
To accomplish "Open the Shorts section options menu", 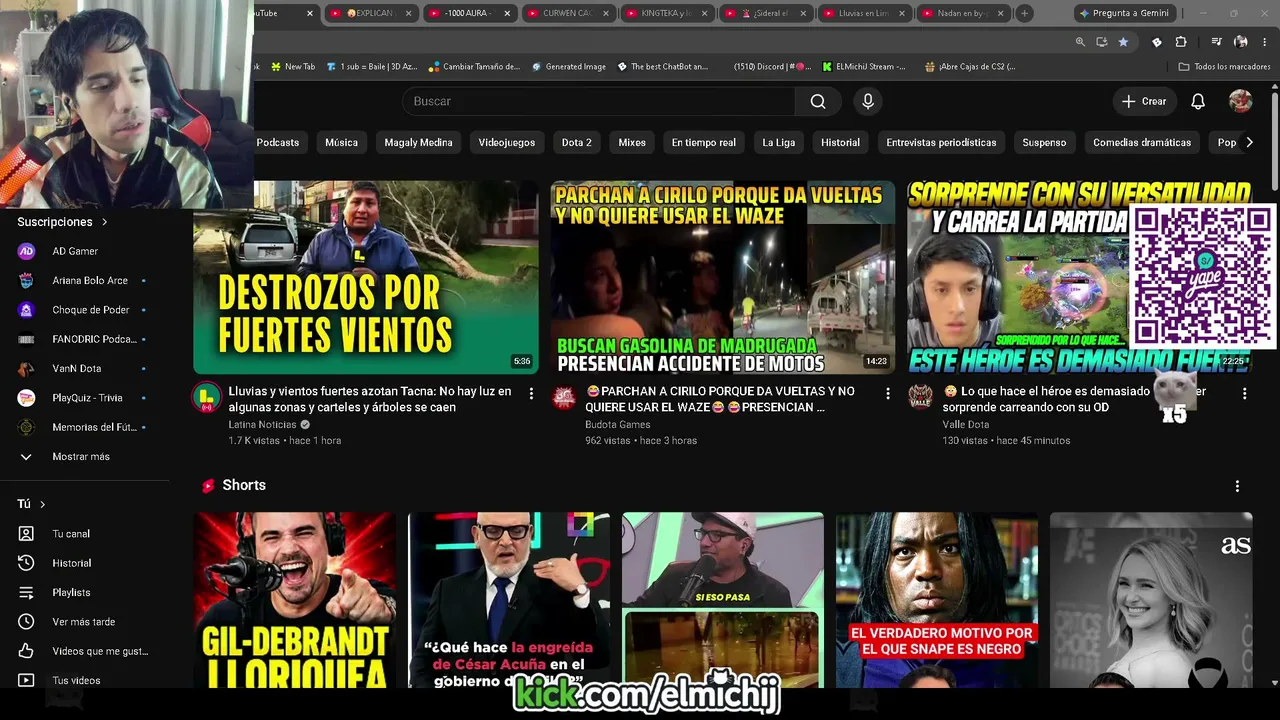I will pyautogui.click(x=1237, y=486).
